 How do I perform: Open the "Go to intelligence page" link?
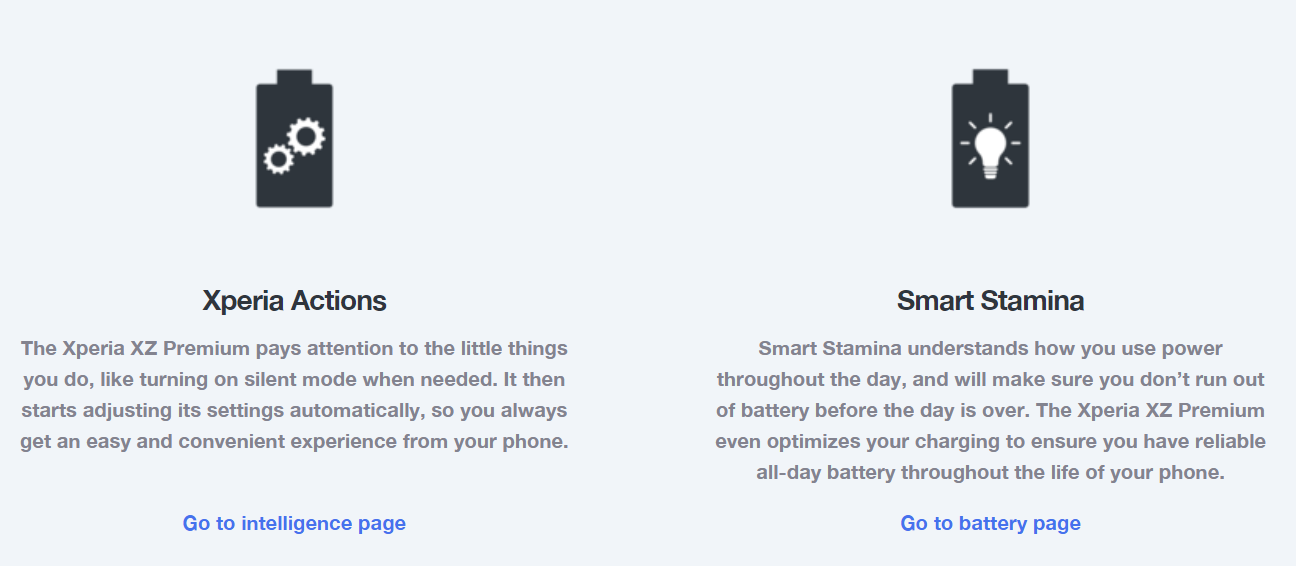click(x=294, y=523)
